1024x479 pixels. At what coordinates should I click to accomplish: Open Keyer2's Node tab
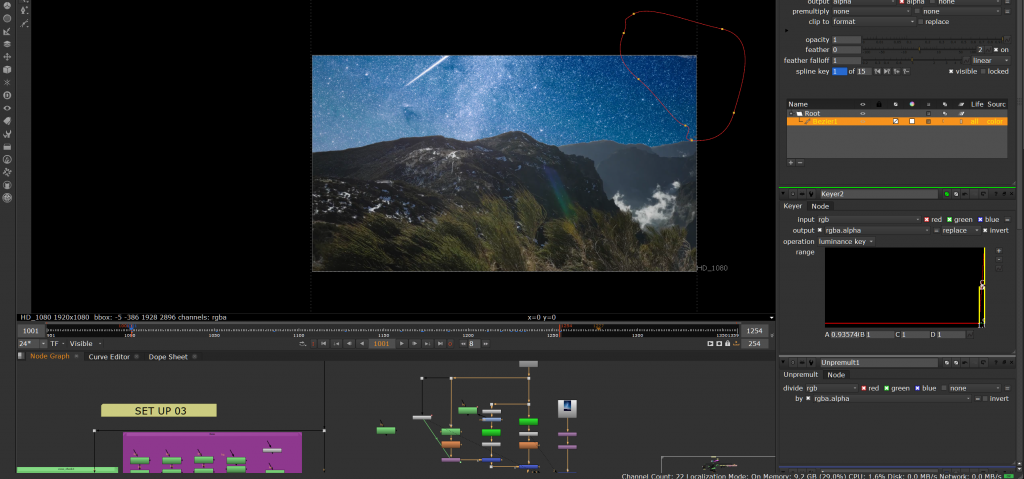pyautogui.click(x=820, y=206)
